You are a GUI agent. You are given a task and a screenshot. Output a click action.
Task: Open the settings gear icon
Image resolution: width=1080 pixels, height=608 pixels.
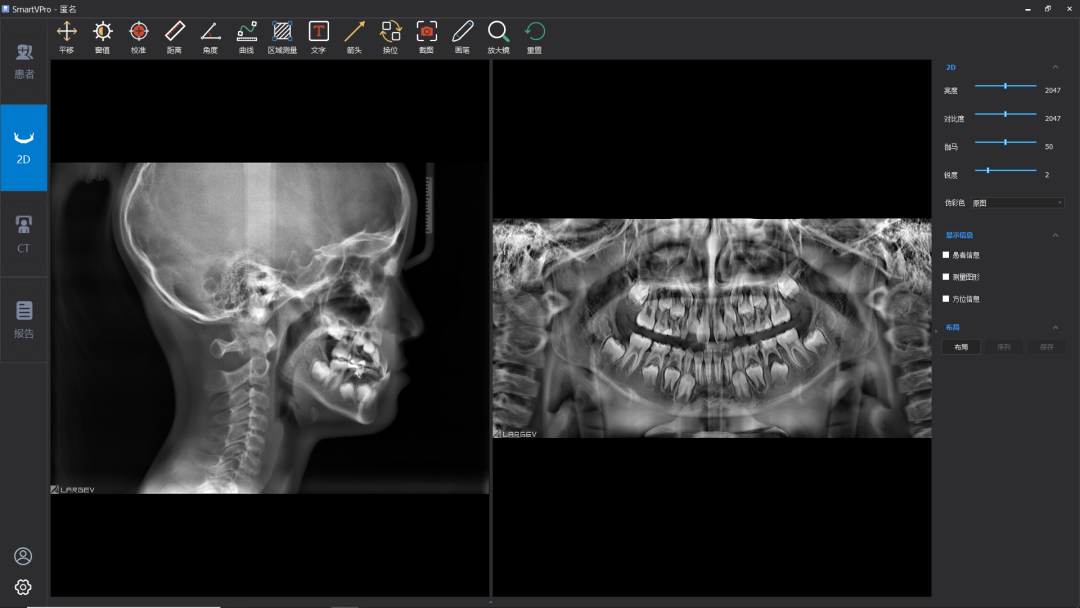(23, 587)
